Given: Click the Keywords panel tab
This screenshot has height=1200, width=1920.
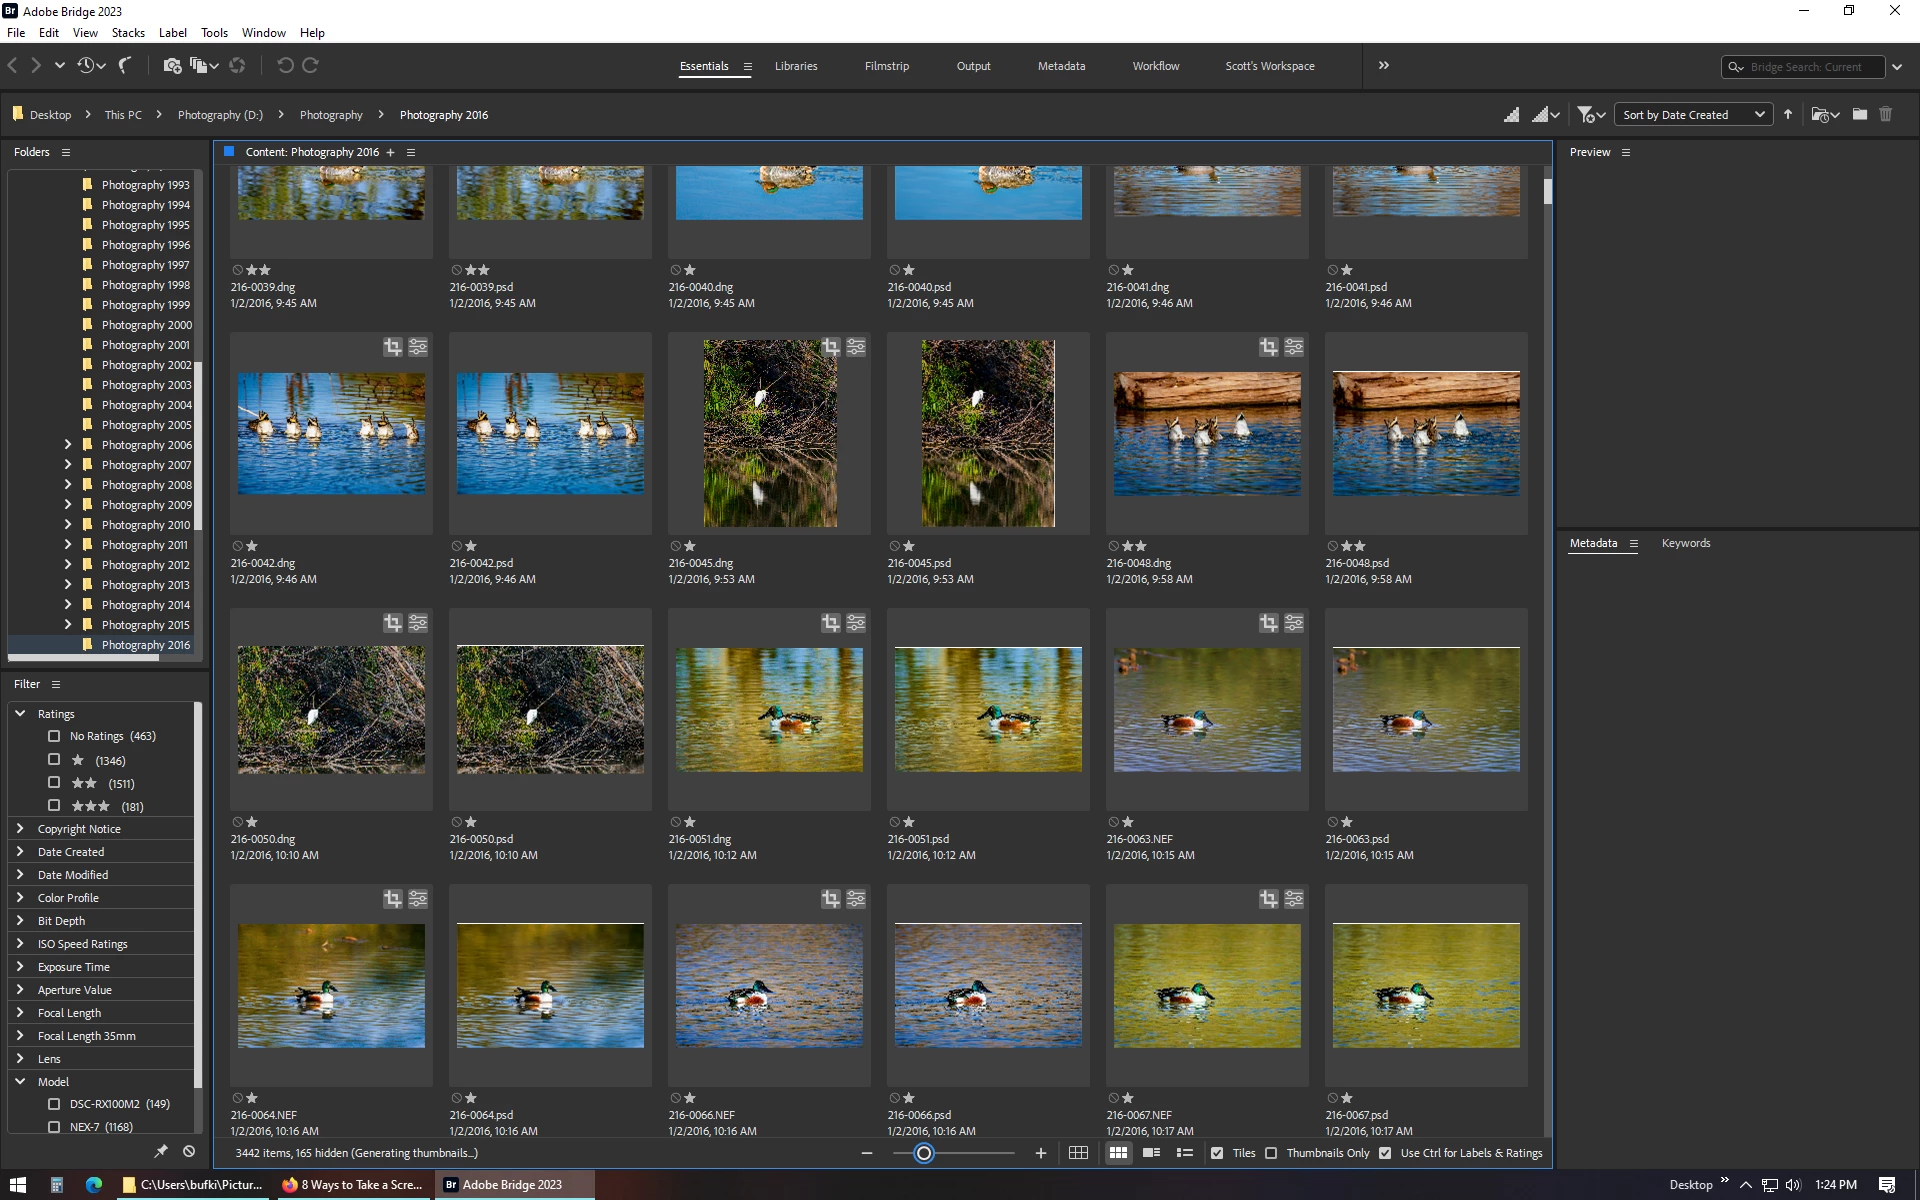Looking at the screenshot, I should 1685,543.
